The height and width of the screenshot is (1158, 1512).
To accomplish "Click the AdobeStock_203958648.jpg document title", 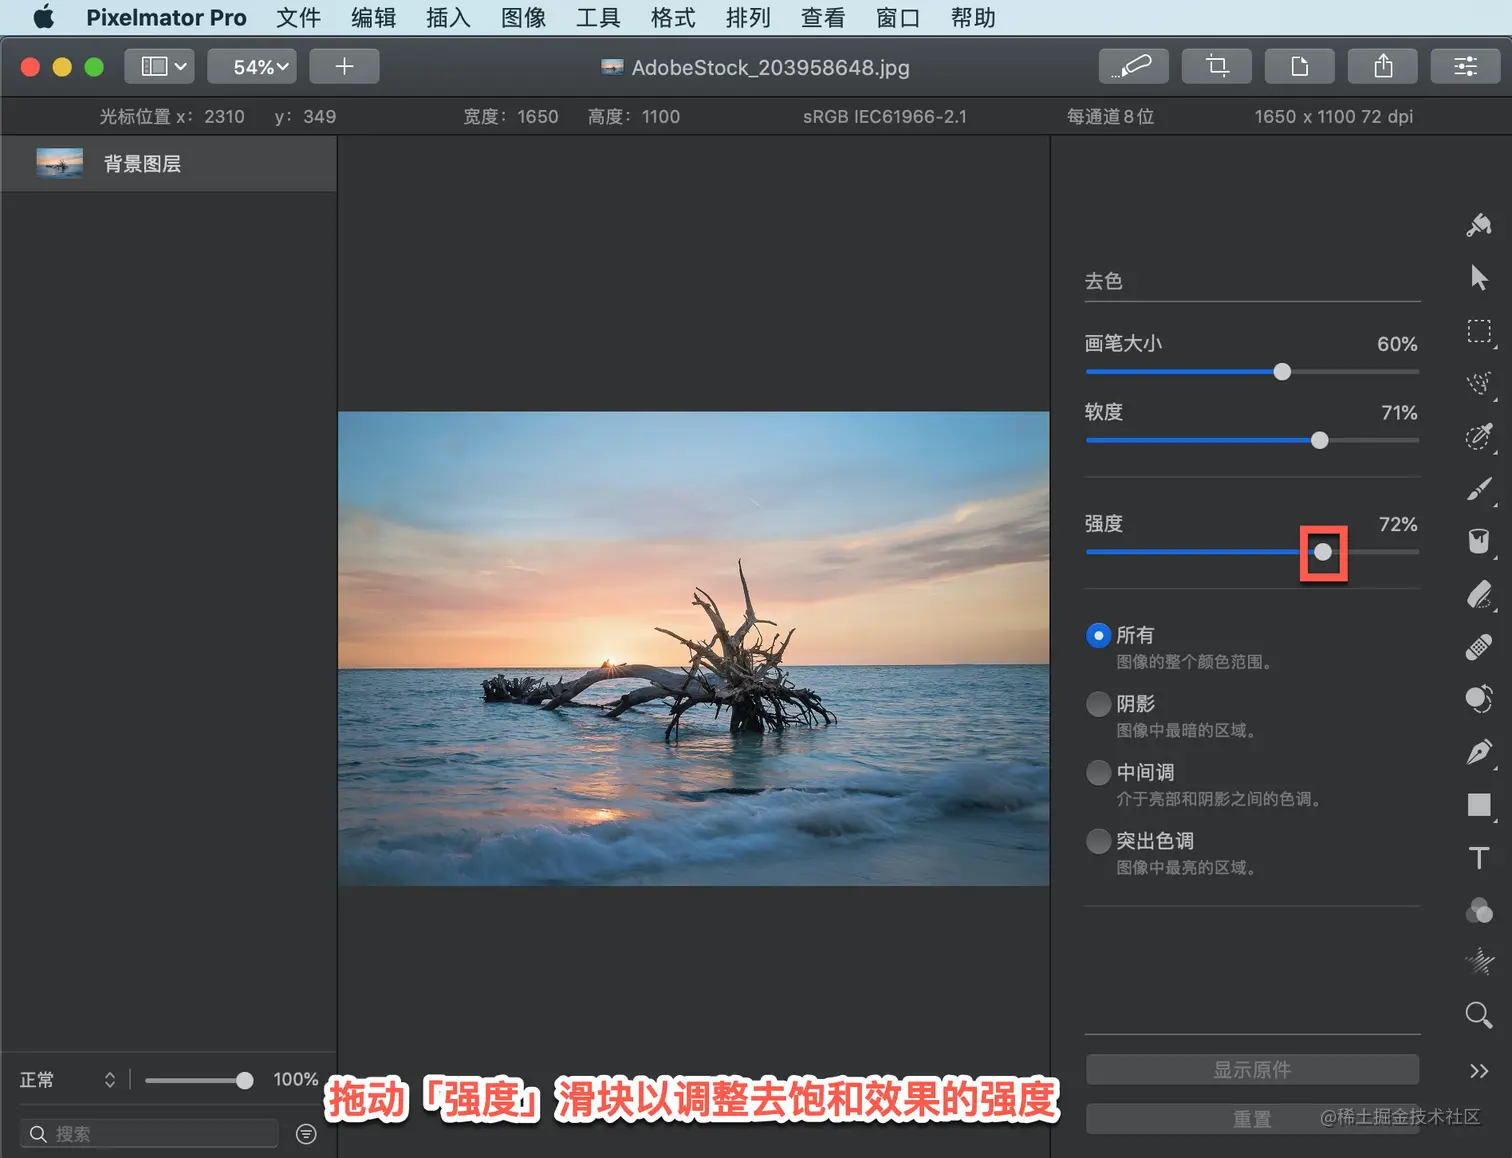I will click(771, 67).
